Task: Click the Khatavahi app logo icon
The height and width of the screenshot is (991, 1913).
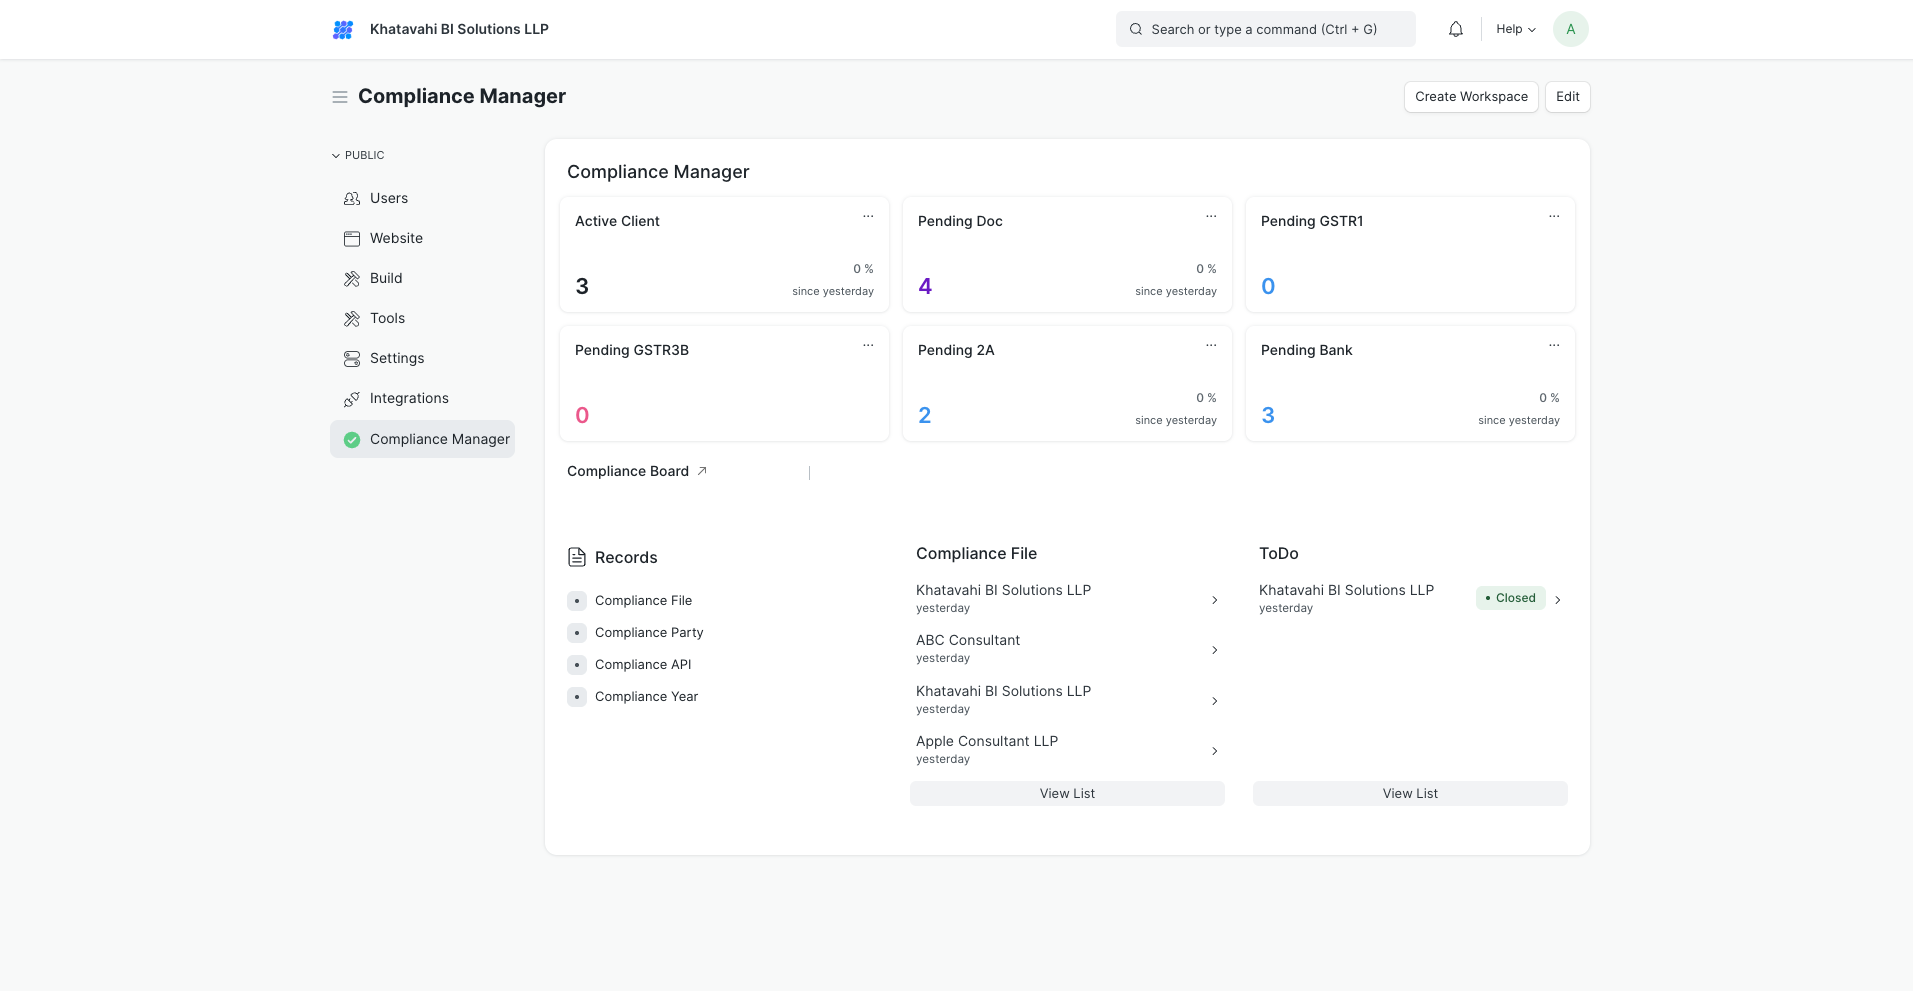Action: tap(343, 30)
